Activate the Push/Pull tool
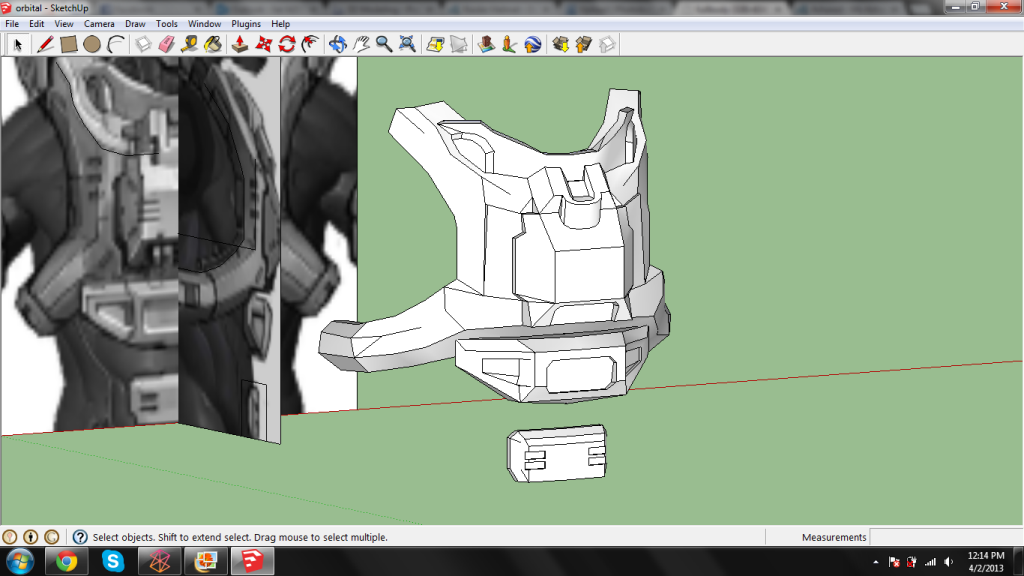This screenshot has width=1024, height=576. coord(240,44)
